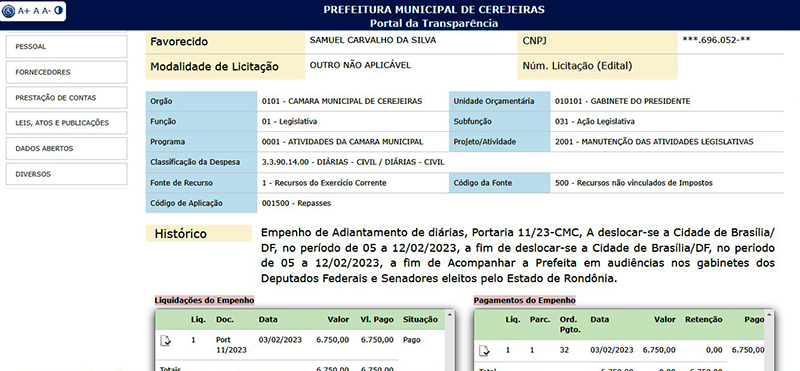Click Situação column header in liquidations

tap(420, 319)
